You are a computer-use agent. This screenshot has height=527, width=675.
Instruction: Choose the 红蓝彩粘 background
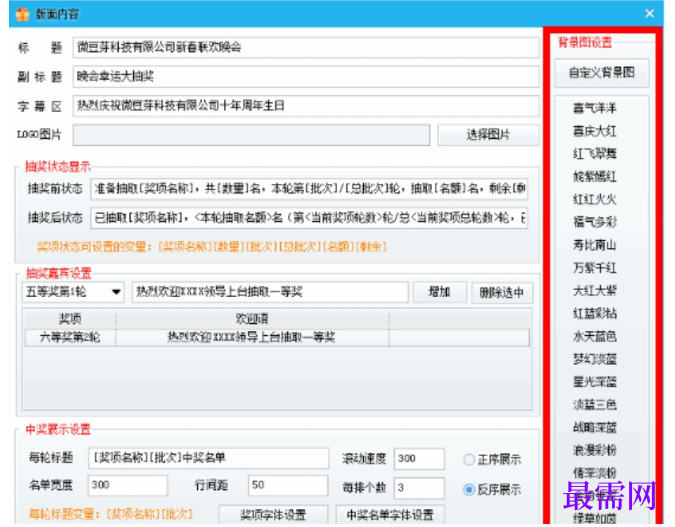(595, 313)
